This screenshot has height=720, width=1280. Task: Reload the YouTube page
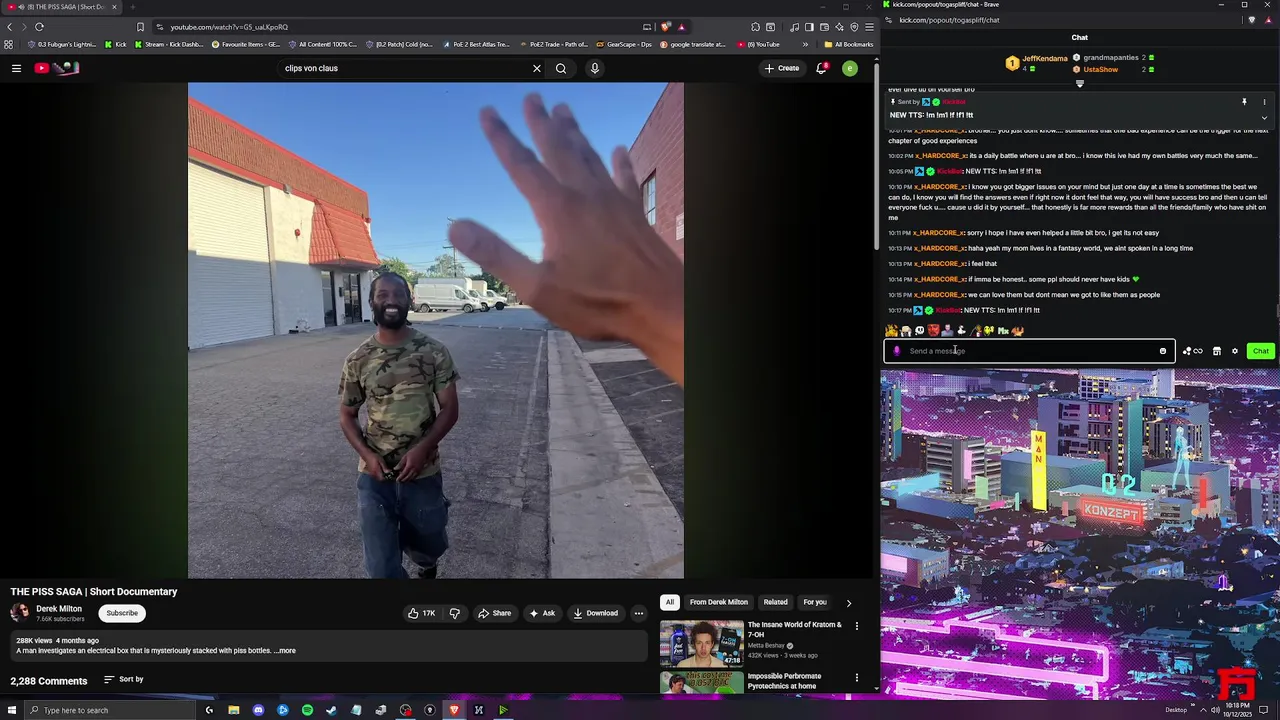(x=39, y=27)
